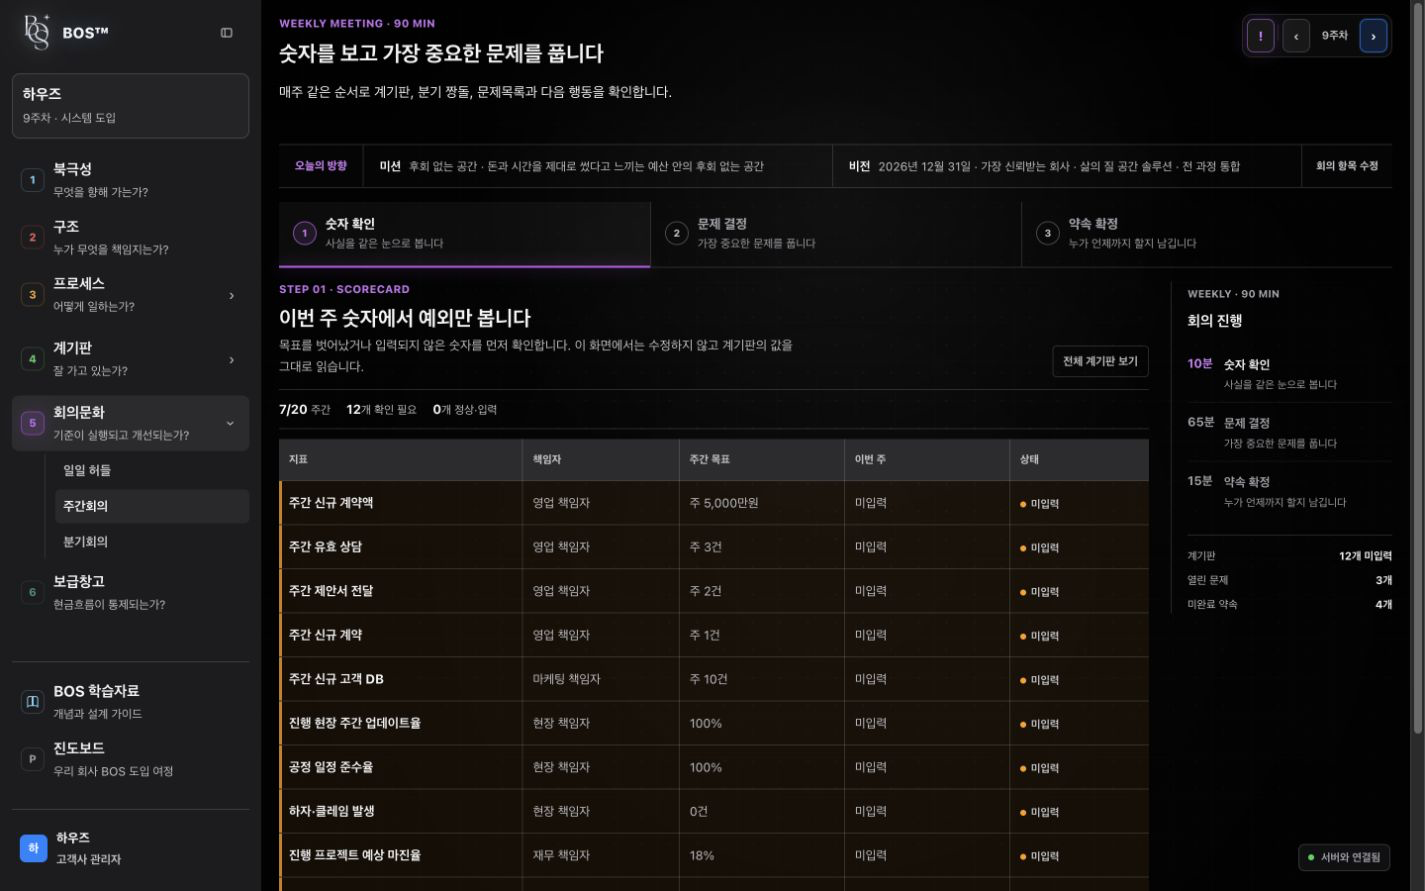Click the 미완료 약속 4개 summary row
Screen dimensions: 1425x891
tap(1289, 604)
